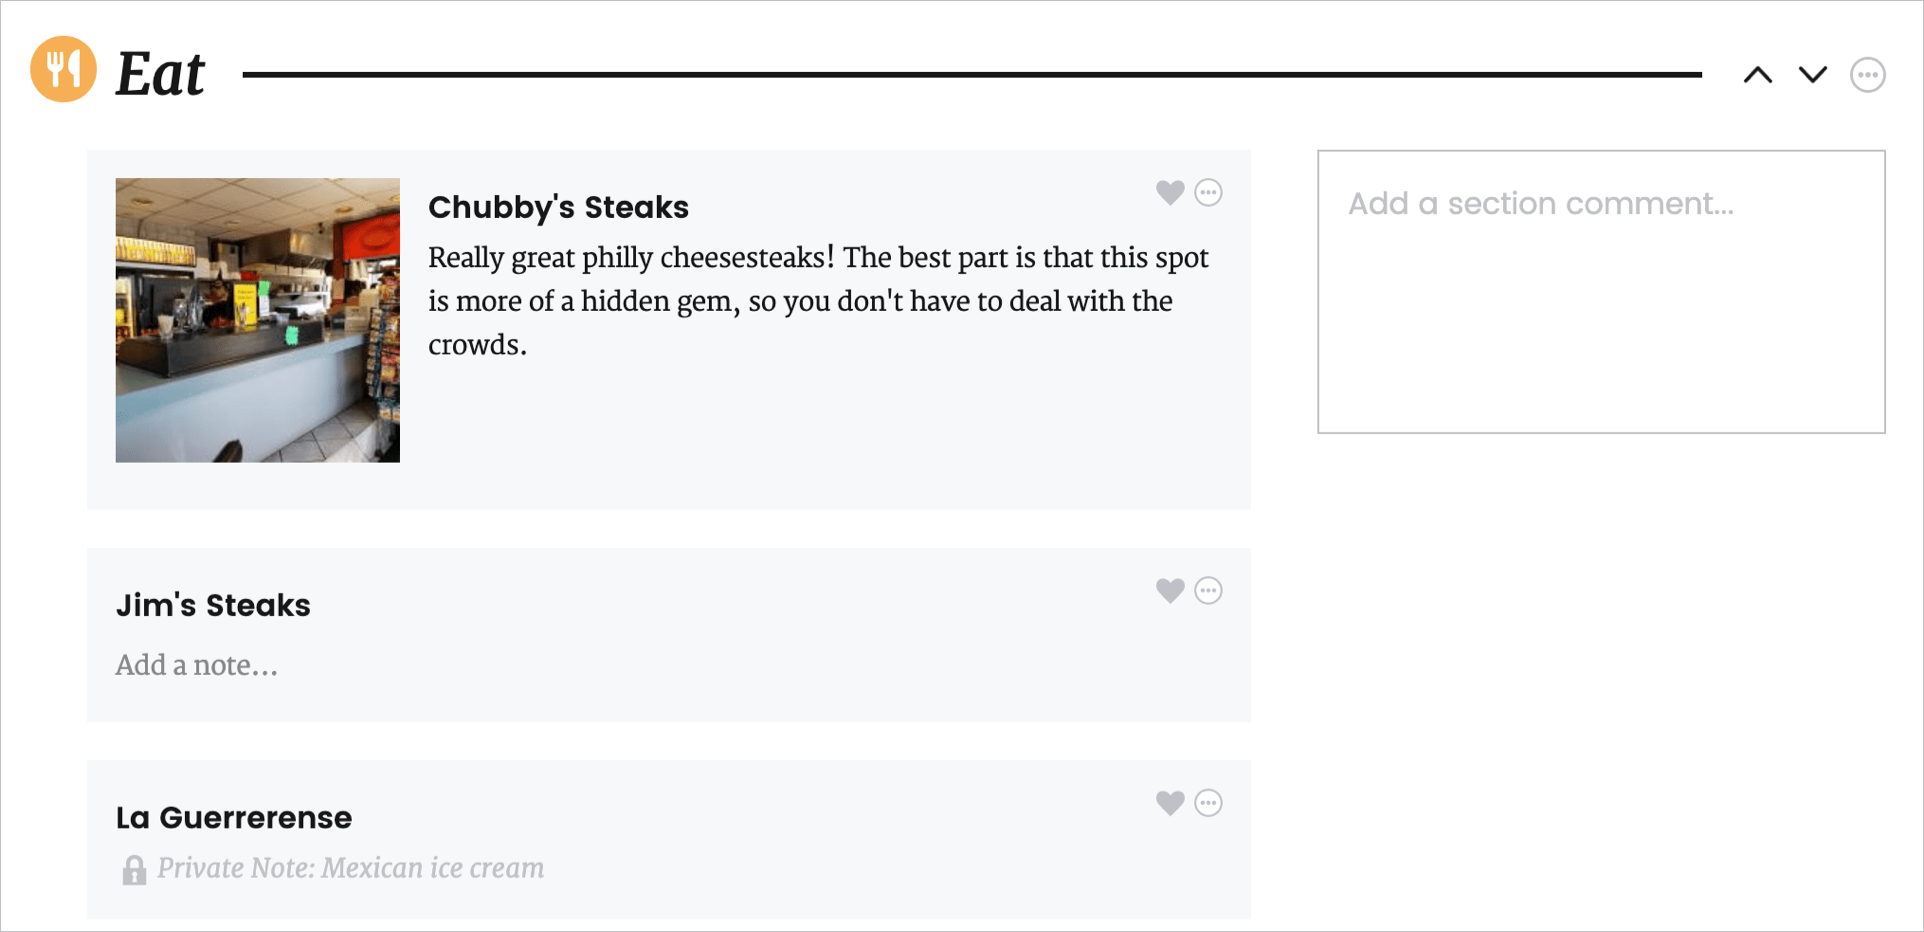The image size is (1924, 932).
Task: Click Add a note under Jim's Steaks
Action: click(x=197, y=665)
